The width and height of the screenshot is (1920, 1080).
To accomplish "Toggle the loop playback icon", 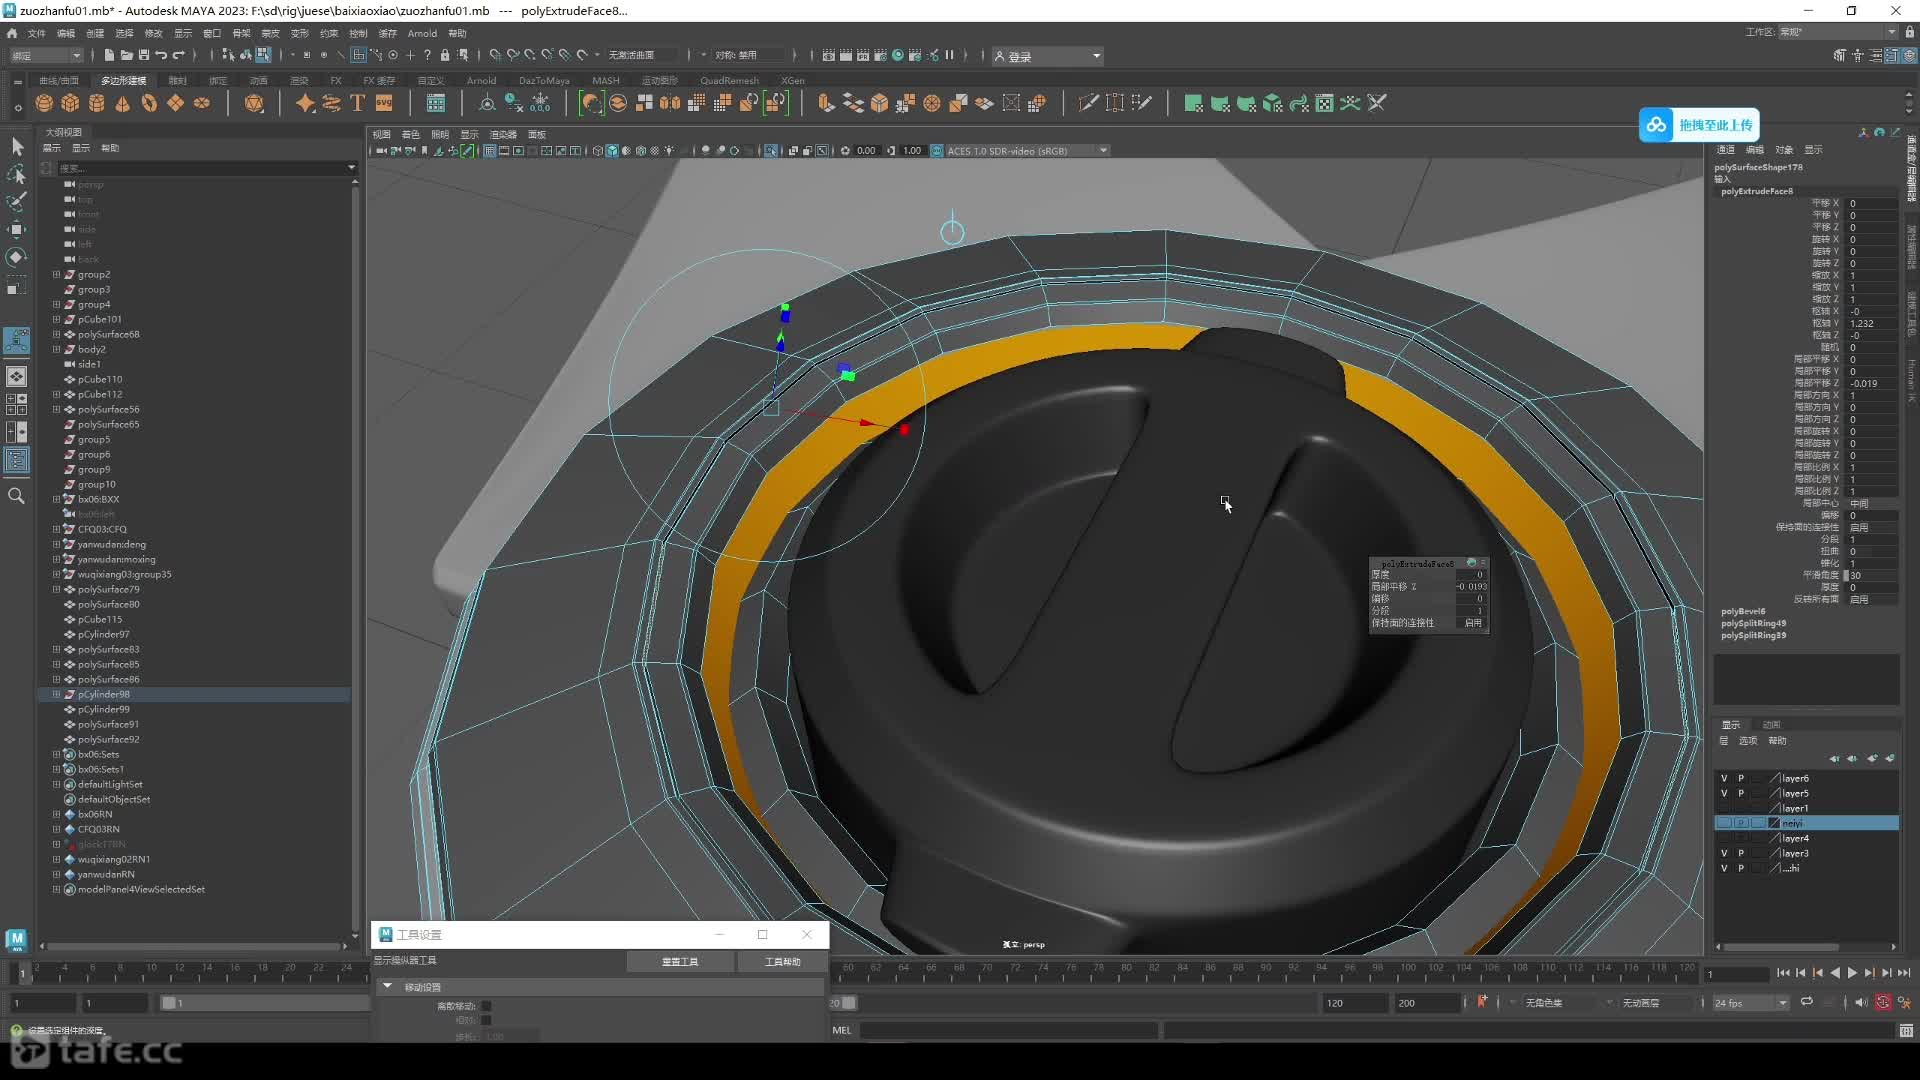I will (x=1807, y=1002).
